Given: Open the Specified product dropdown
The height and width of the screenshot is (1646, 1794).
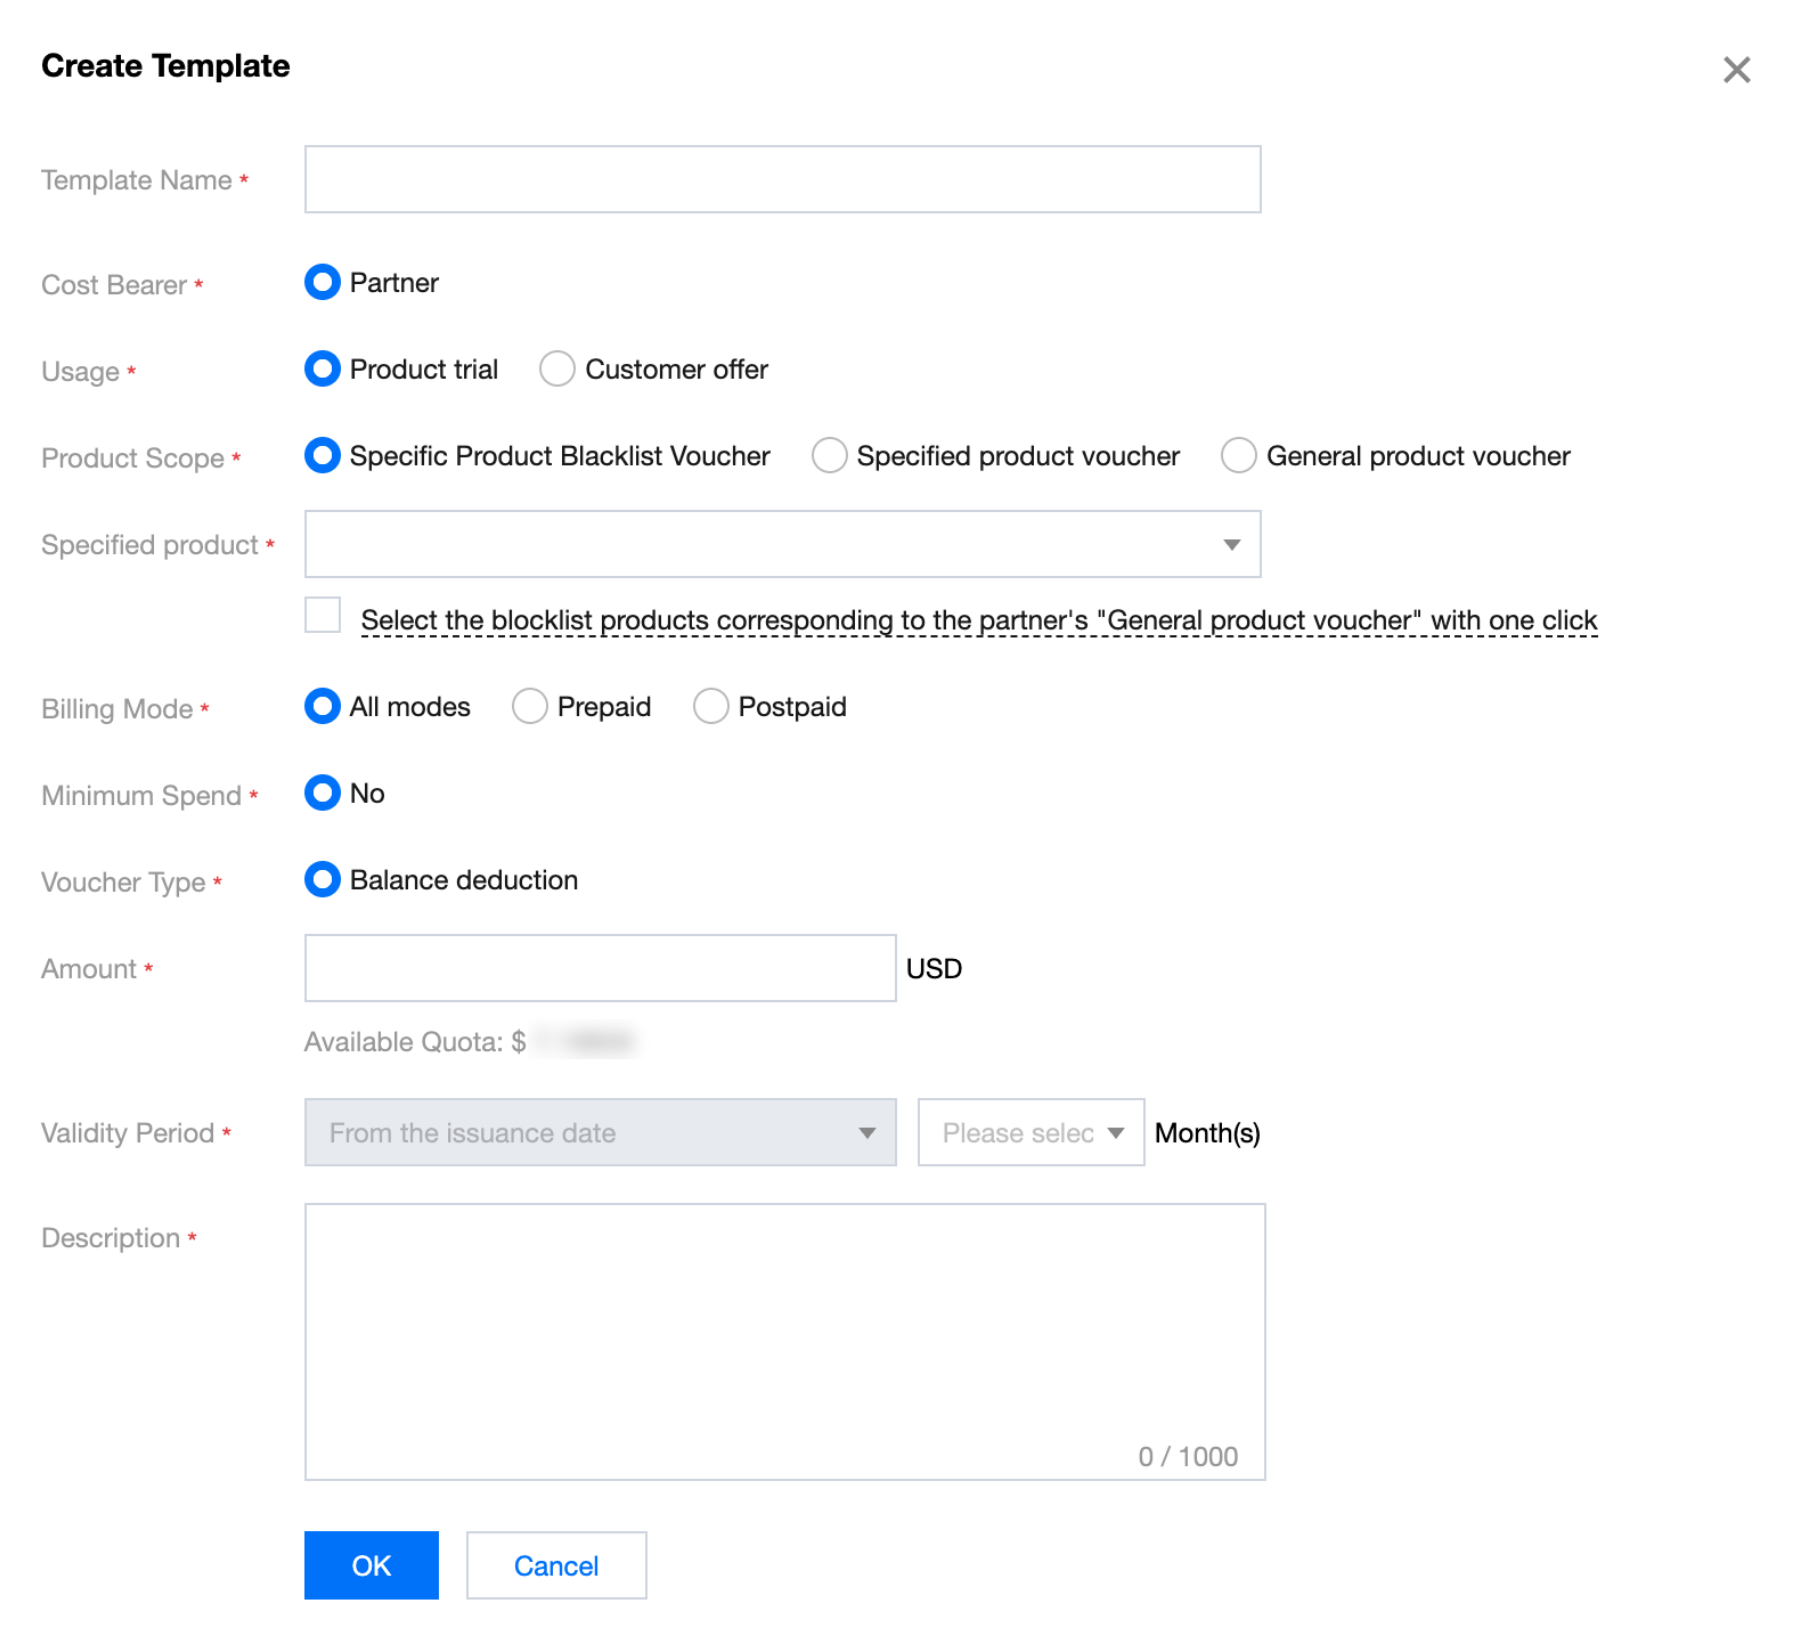Looking at the screenshot, I should tap(782, 545).
